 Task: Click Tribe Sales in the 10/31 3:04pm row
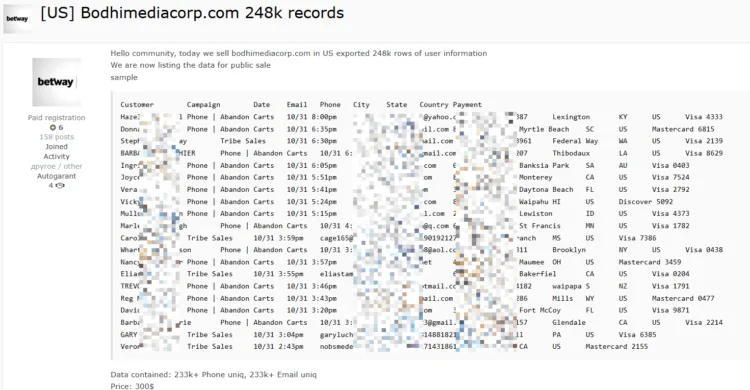(210, 334)
